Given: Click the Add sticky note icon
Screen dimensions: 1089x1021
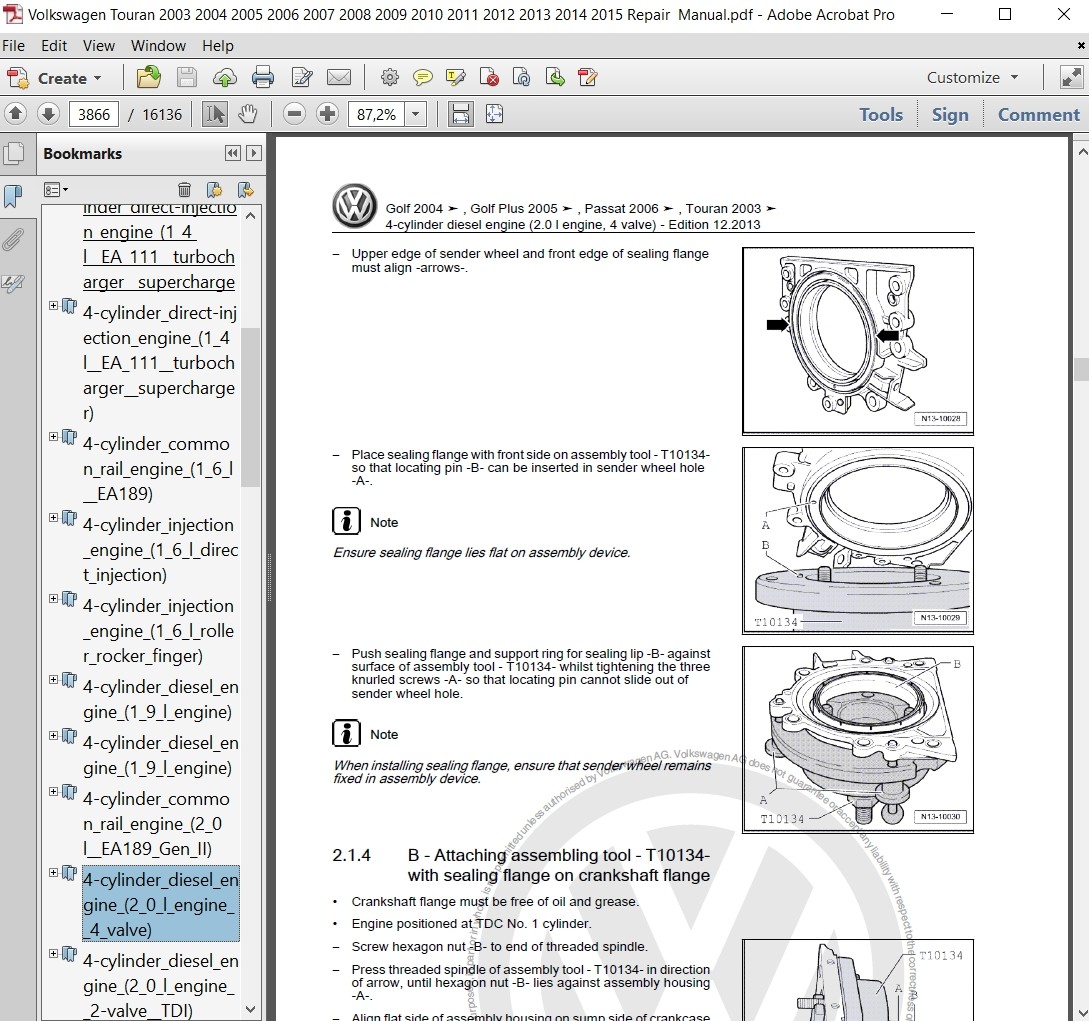Looking at the screenshot, I should (x=423, y=78).
